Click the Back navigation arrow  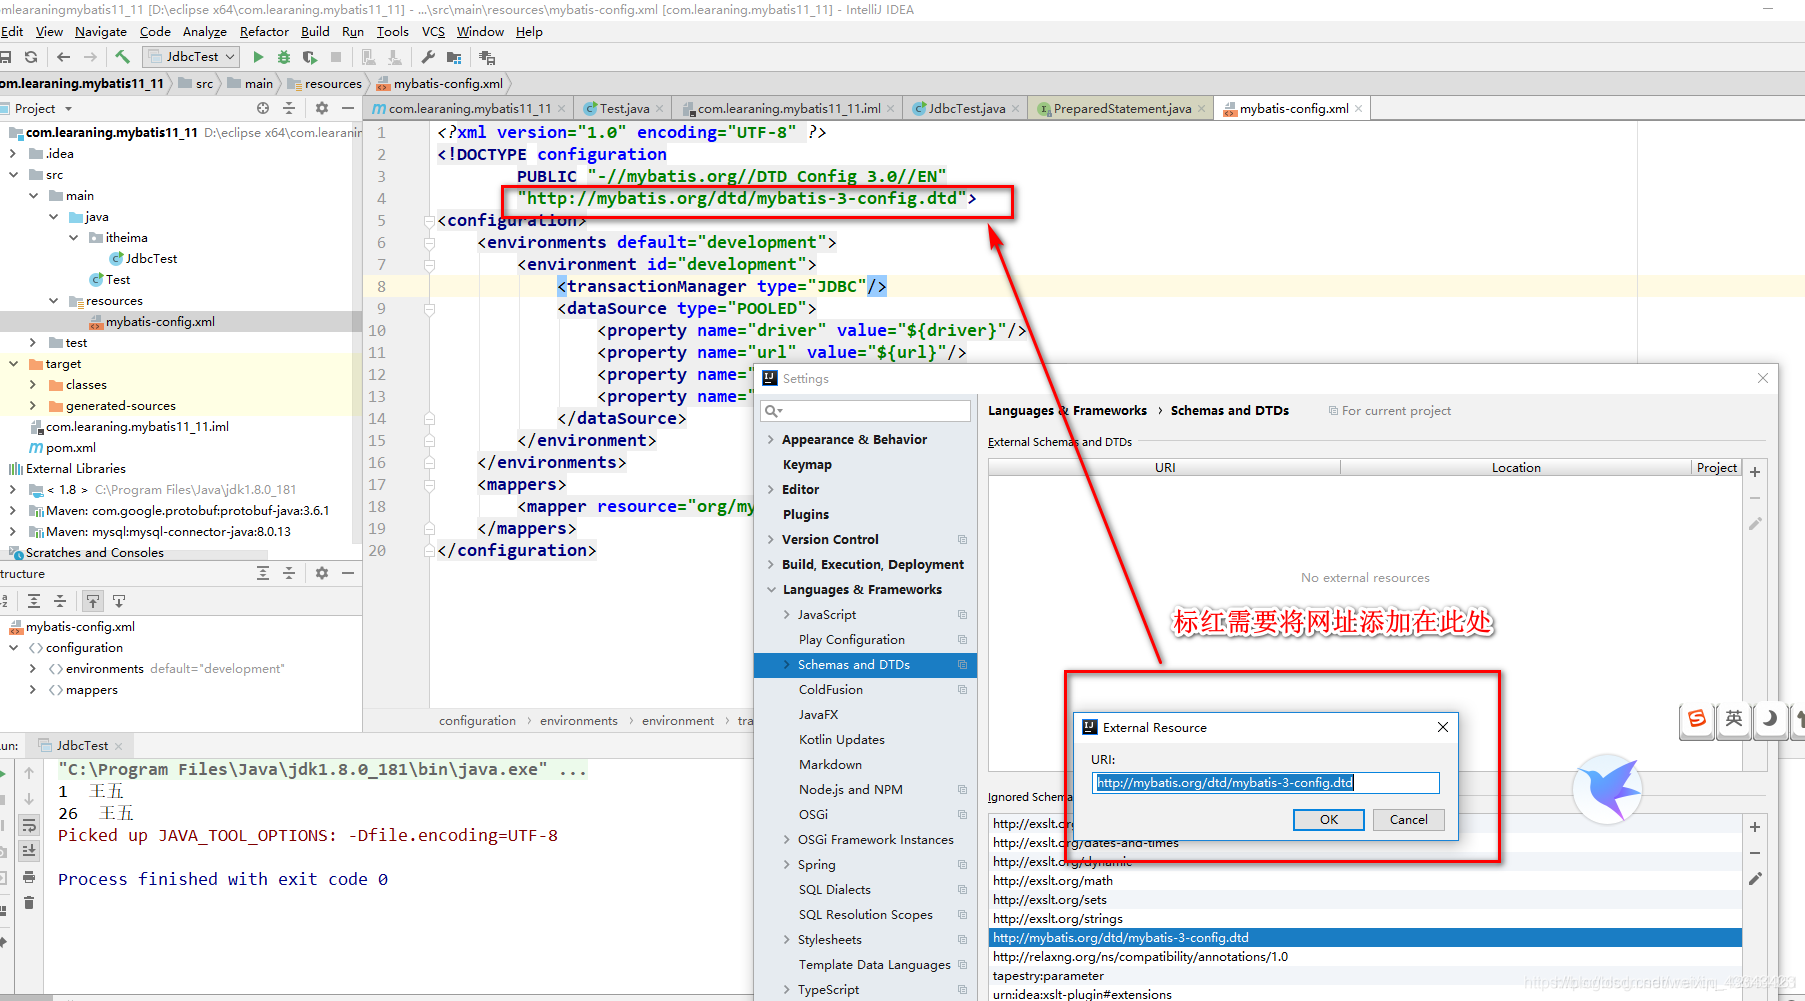pos(64,57)
